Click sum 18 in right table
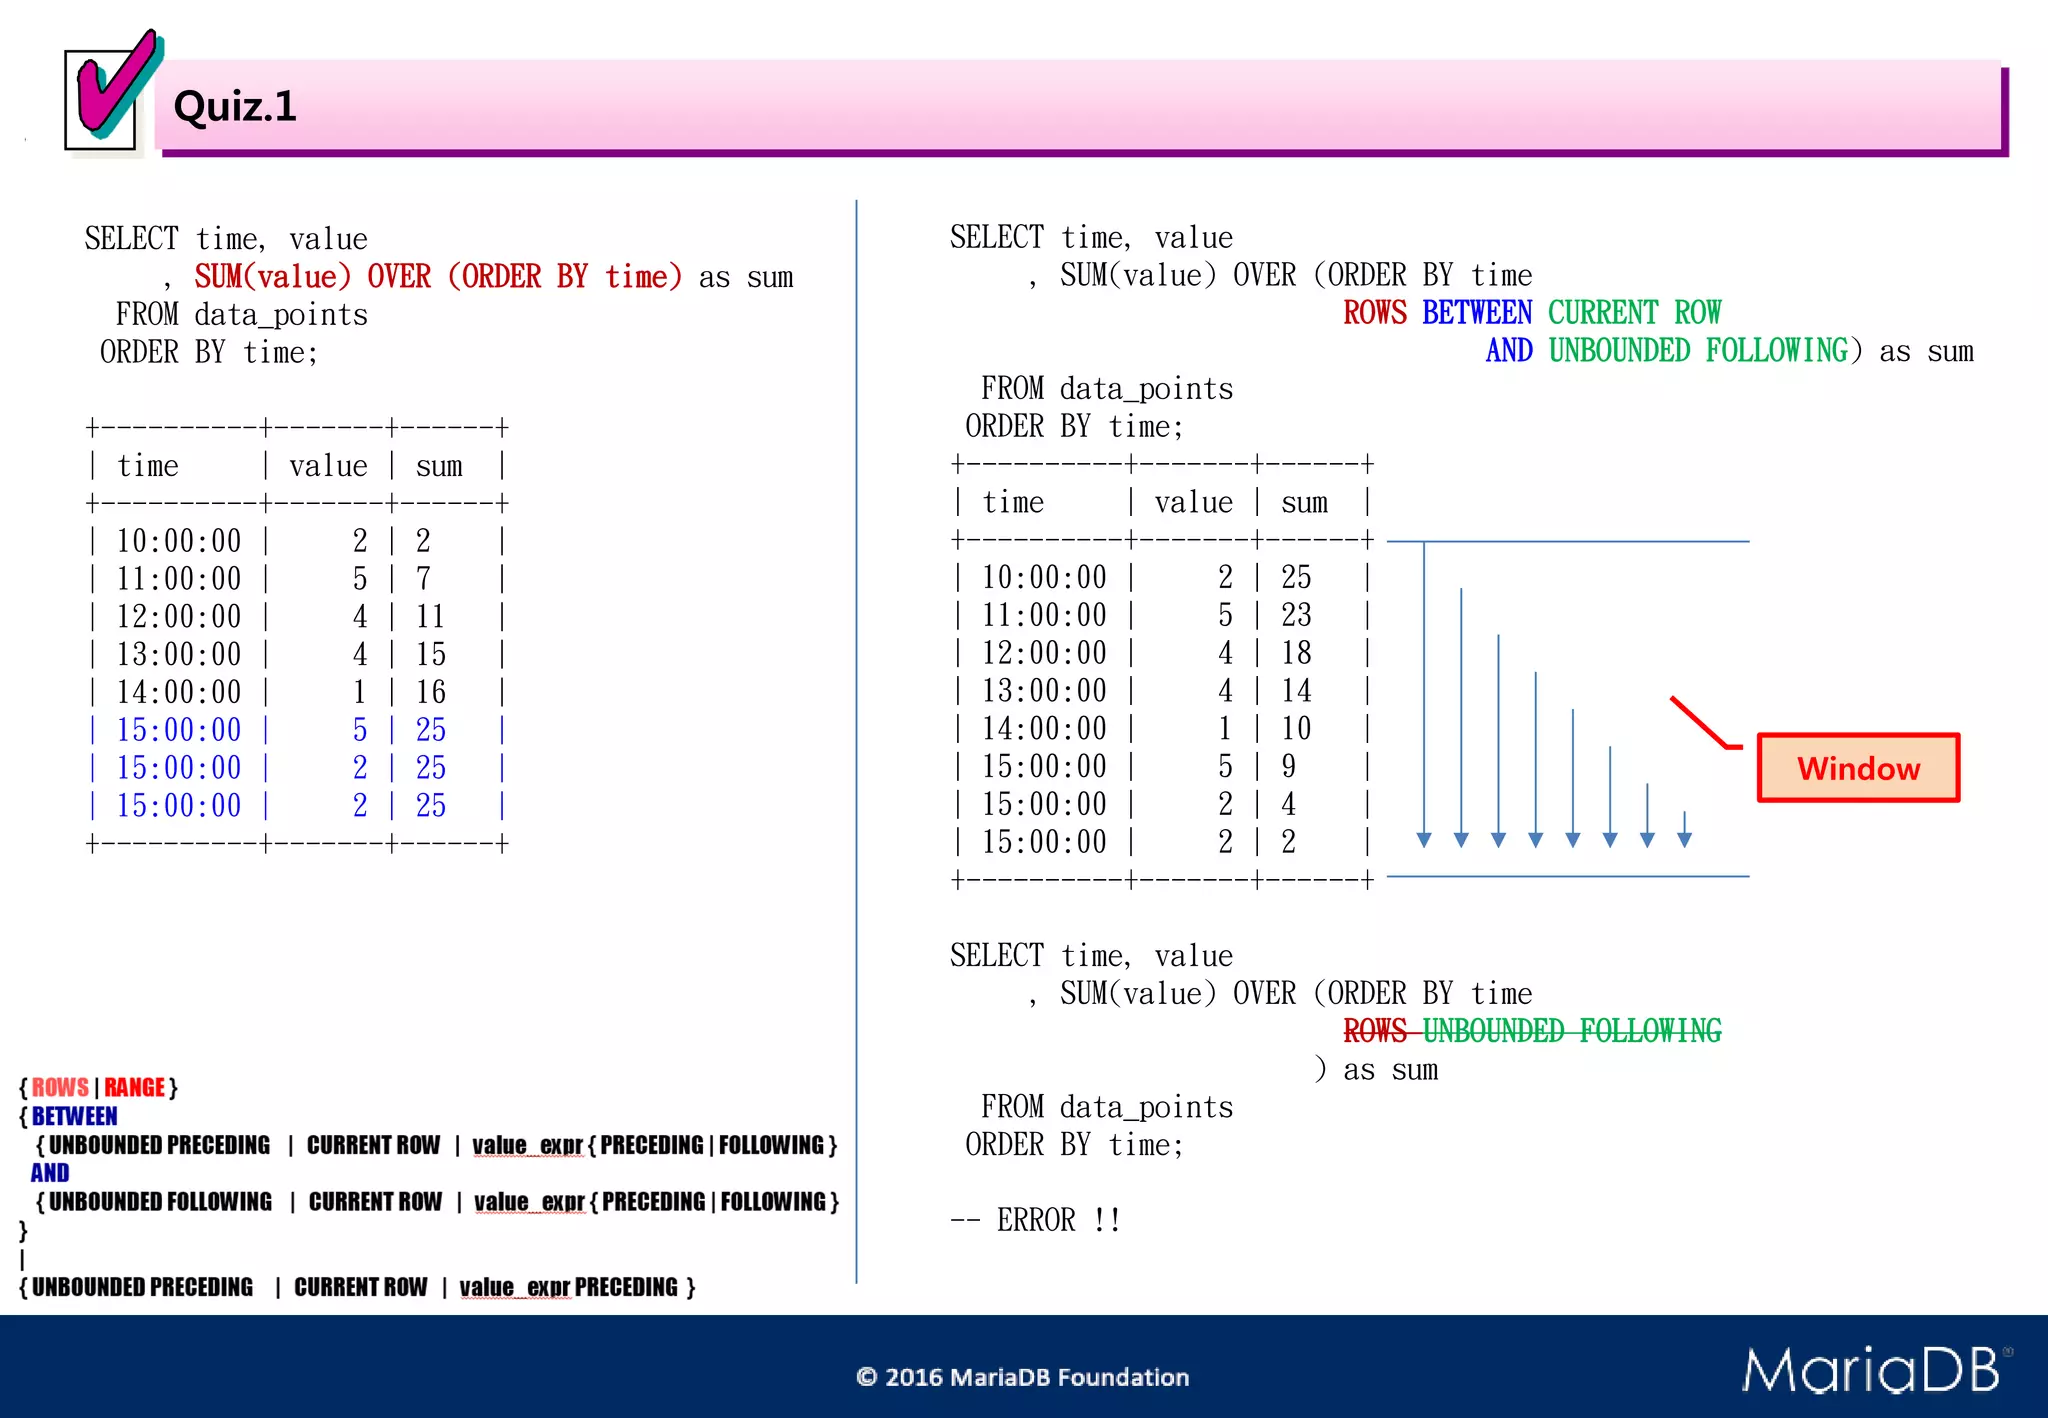Screen dimensions: 2048x1418 point(1297,653)
